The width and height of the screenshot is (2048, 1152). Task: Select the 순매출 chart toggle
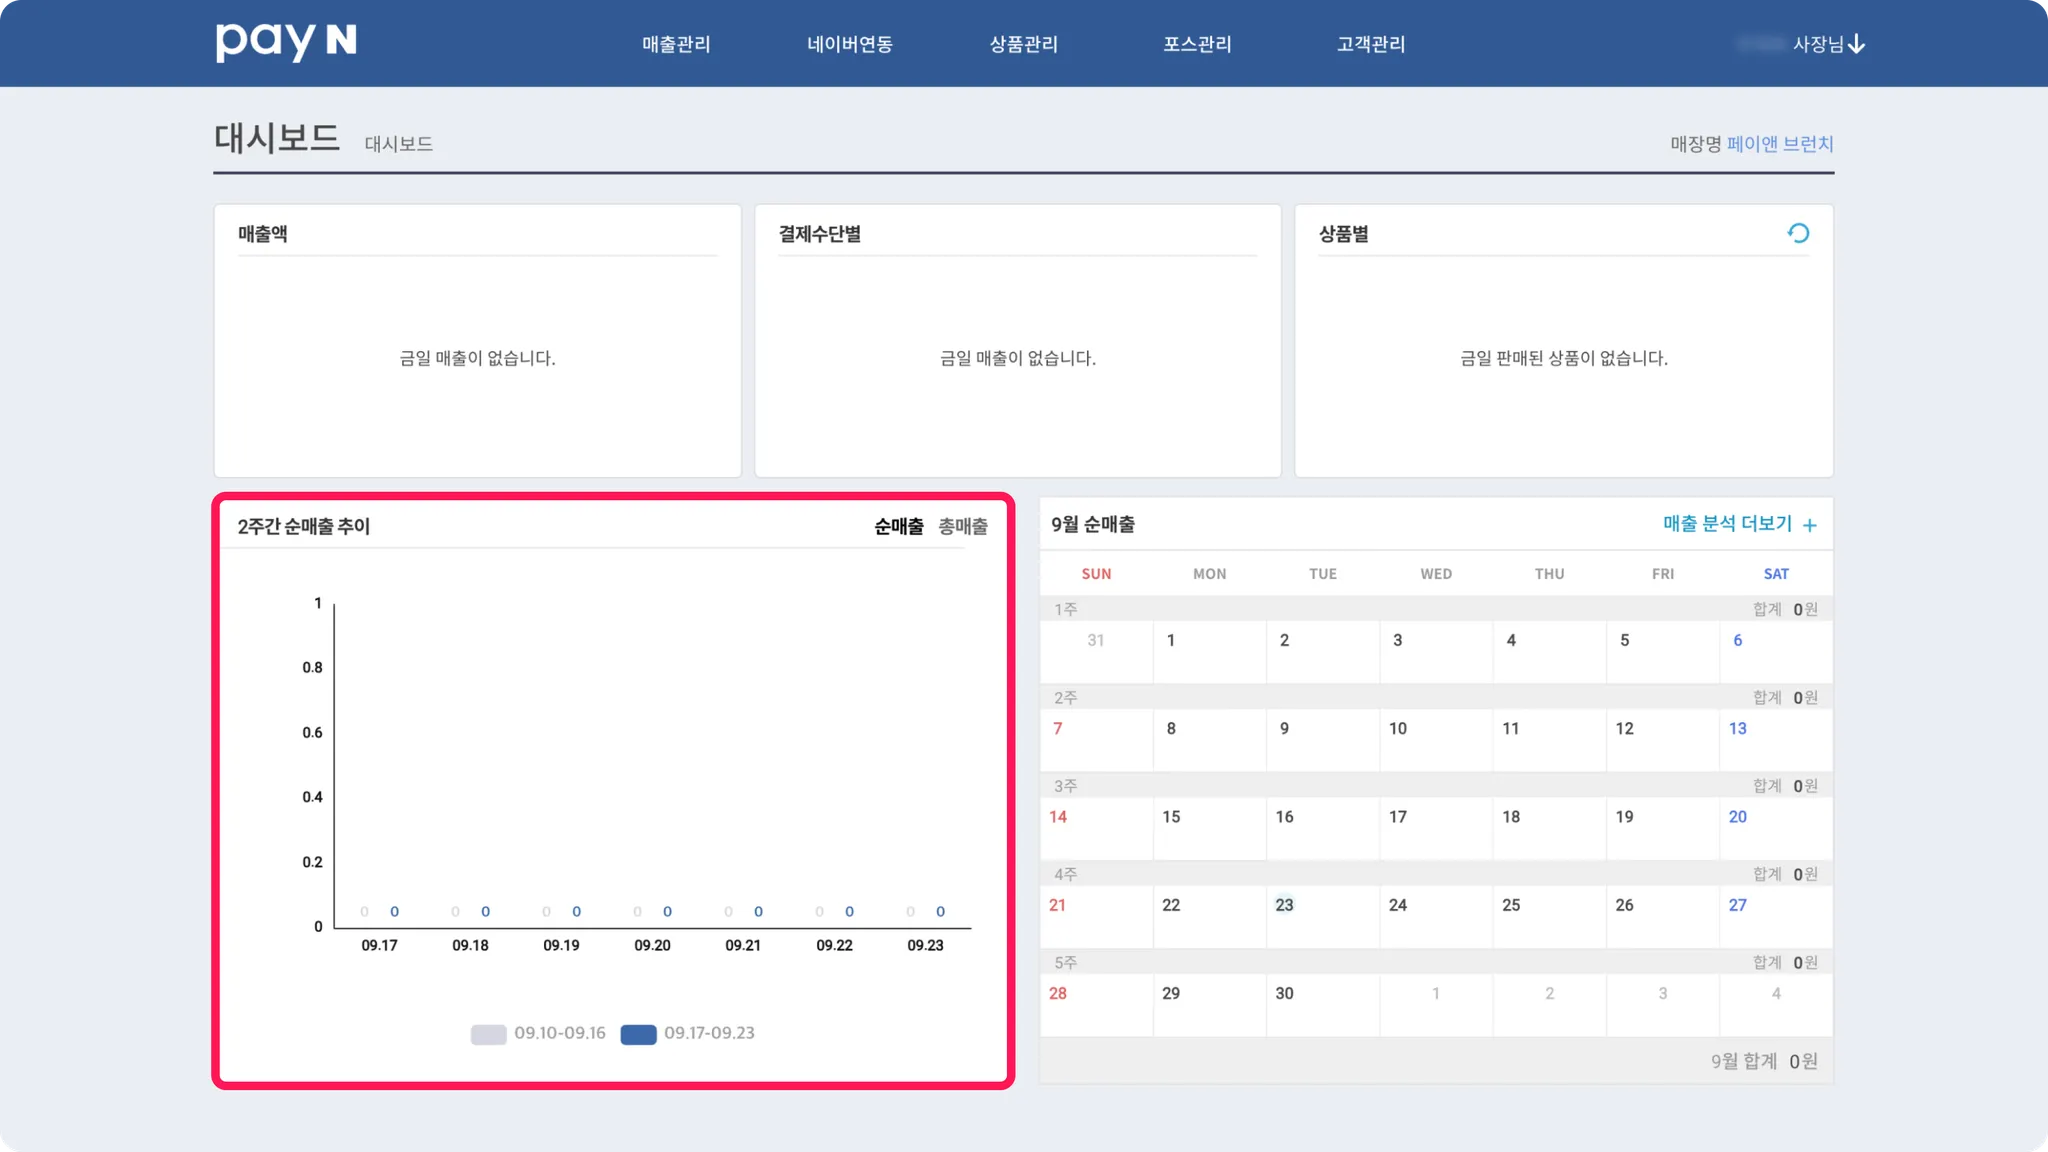coord(898,526)
